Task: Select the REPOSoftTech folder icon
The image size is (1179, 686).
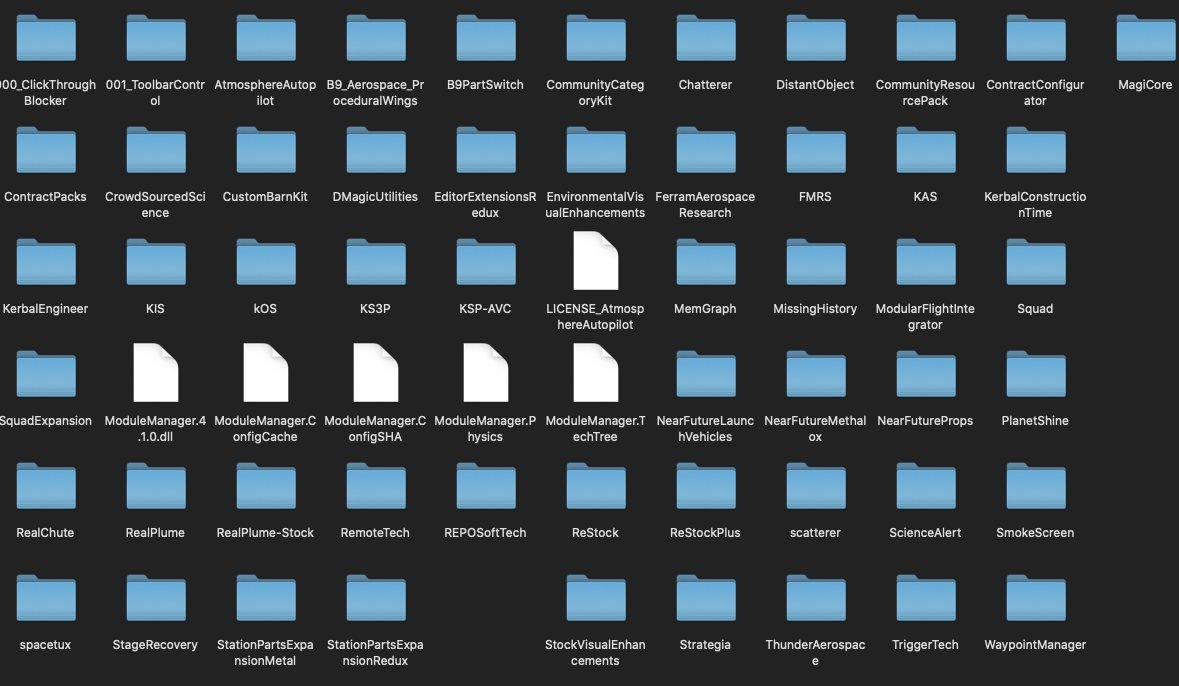Action: (486, 486)
